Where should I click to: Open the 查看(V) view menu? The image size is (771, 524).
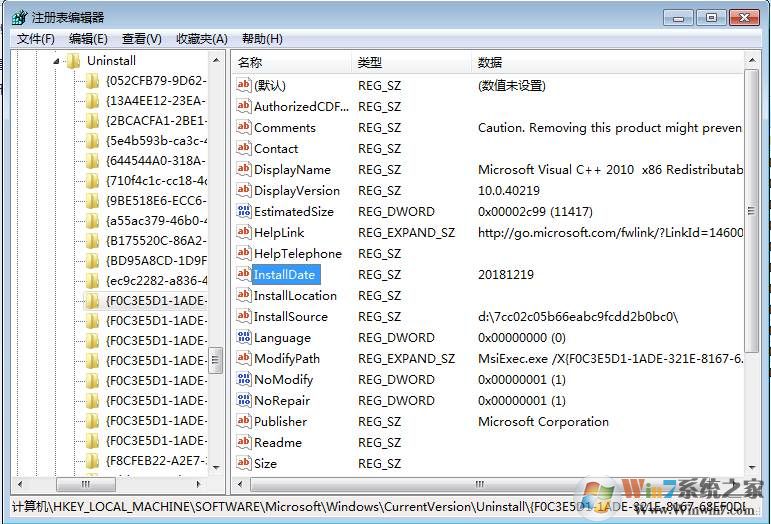click(141, 39)
